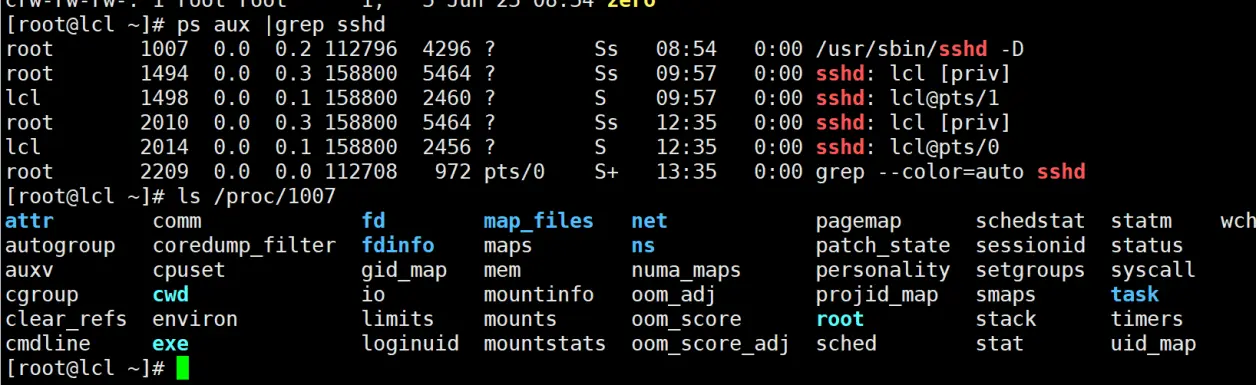Select the 'net' directory entry
This screenshot has height=385, width=1256.
(x=649, y=221)
